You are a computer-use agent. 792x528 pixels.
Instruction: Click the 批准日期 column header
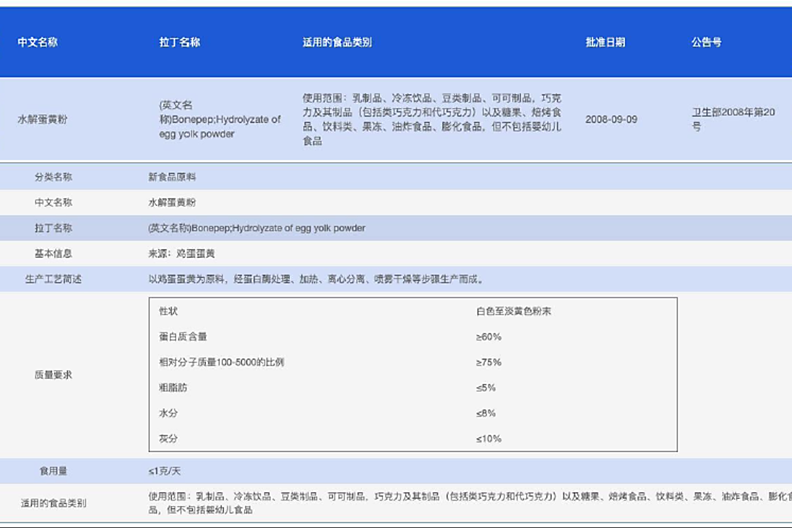click(605, 43)
